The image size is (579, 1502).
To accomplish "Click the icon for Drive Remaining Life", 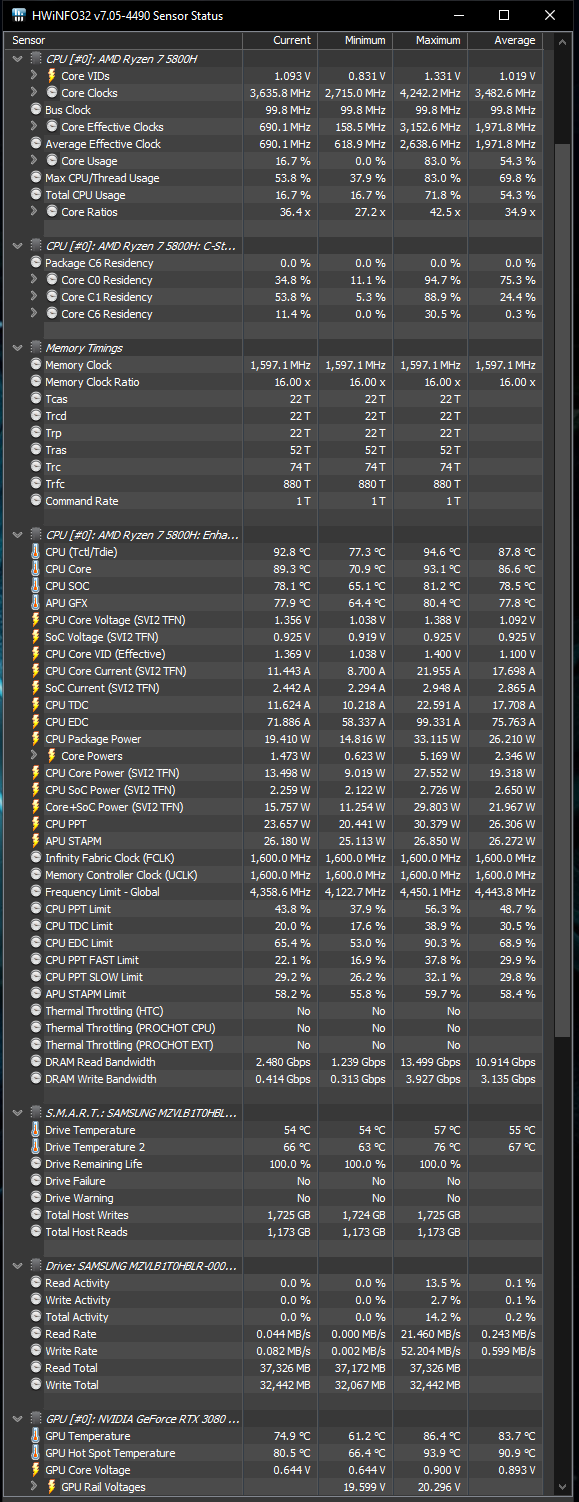I will tap(36, 1164).
